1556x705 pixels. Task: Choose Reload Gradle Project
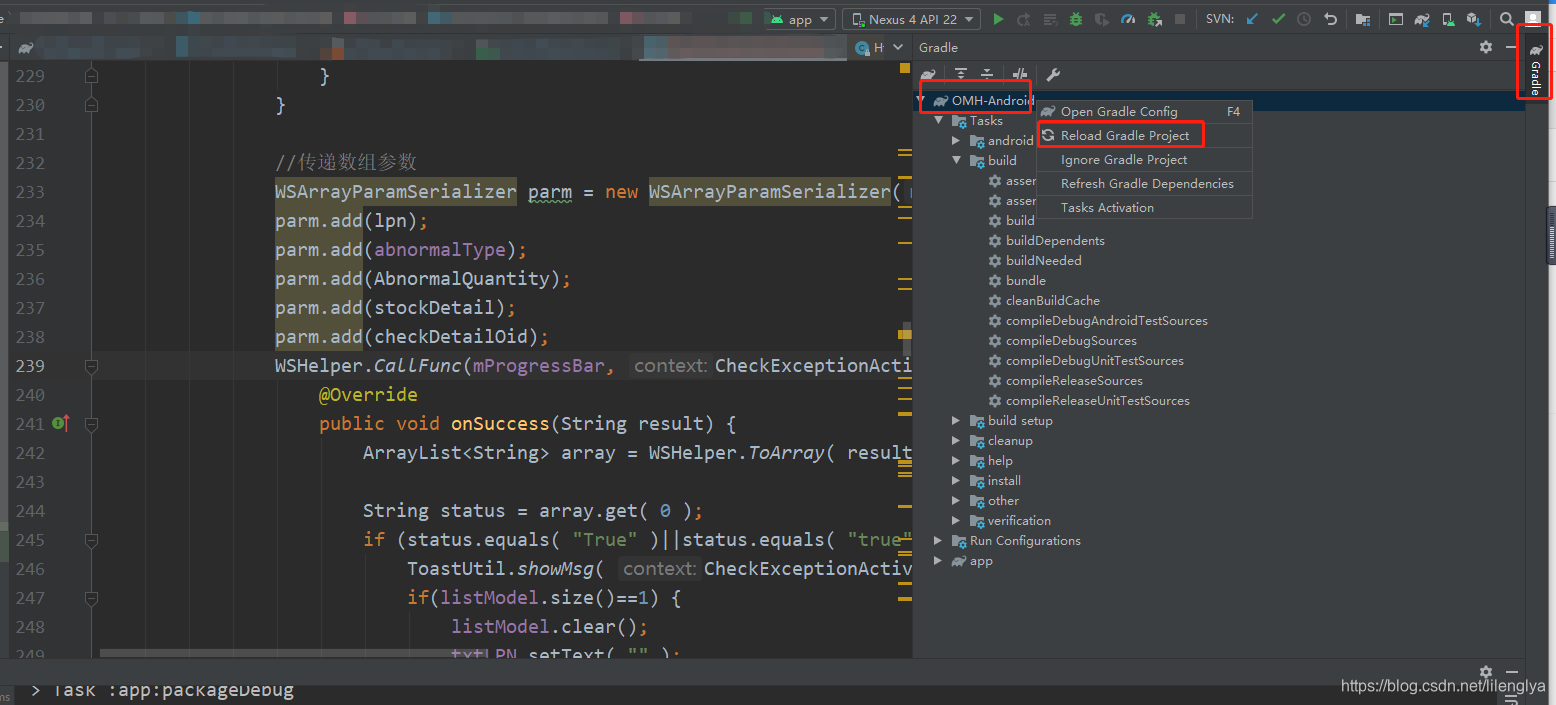click(1144, 136)
